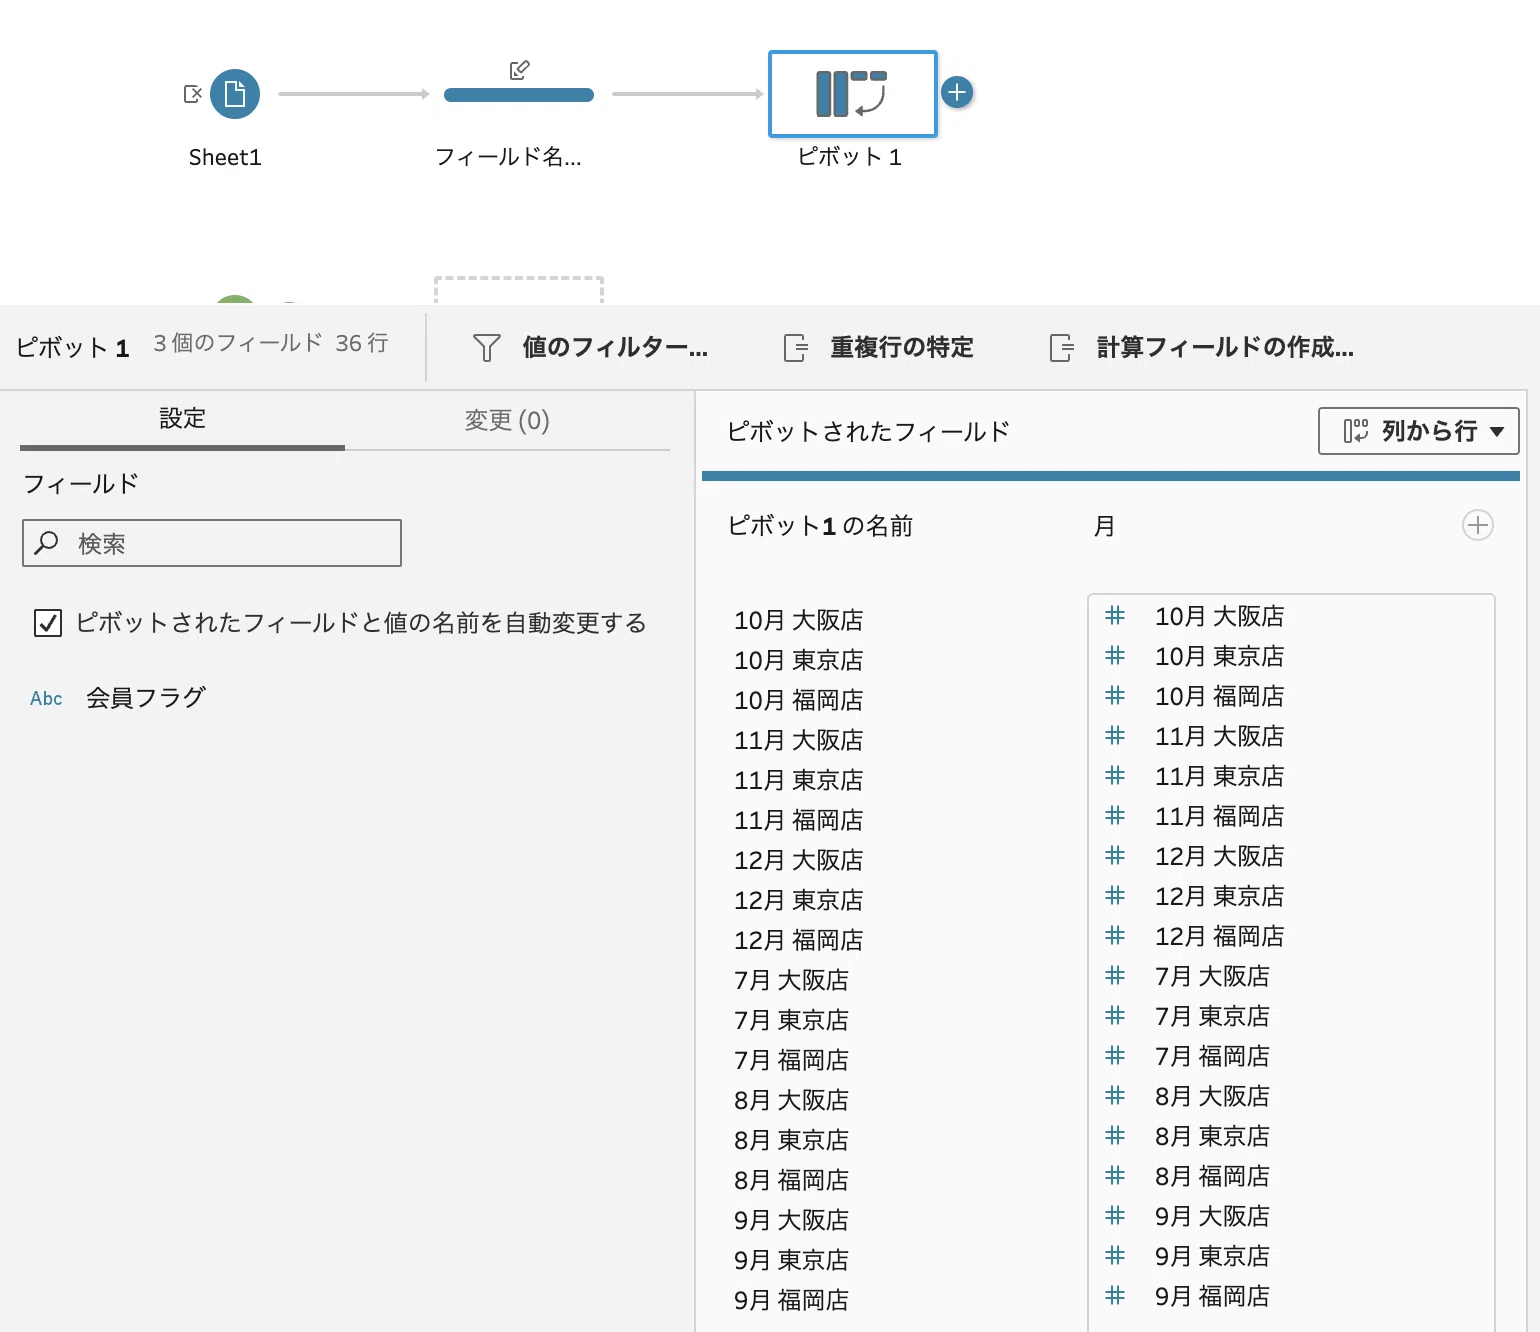This screenshot has width=1540, height=1332.
Task: Select the Sheet1 input step icon
Action: coord(235,94)
